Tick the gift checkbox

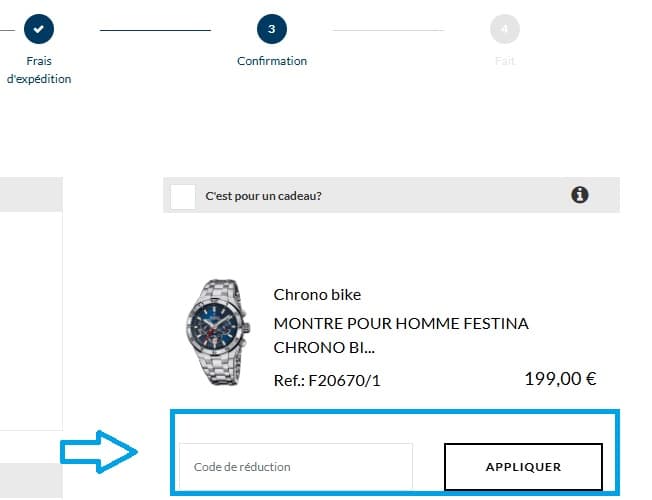click(183, 196)
